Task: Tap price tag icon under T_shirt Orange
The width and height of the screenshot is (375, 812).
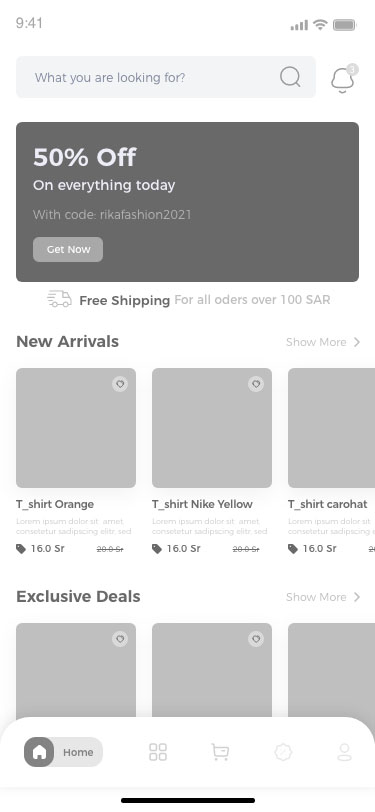Action: [x=21, y=549]
